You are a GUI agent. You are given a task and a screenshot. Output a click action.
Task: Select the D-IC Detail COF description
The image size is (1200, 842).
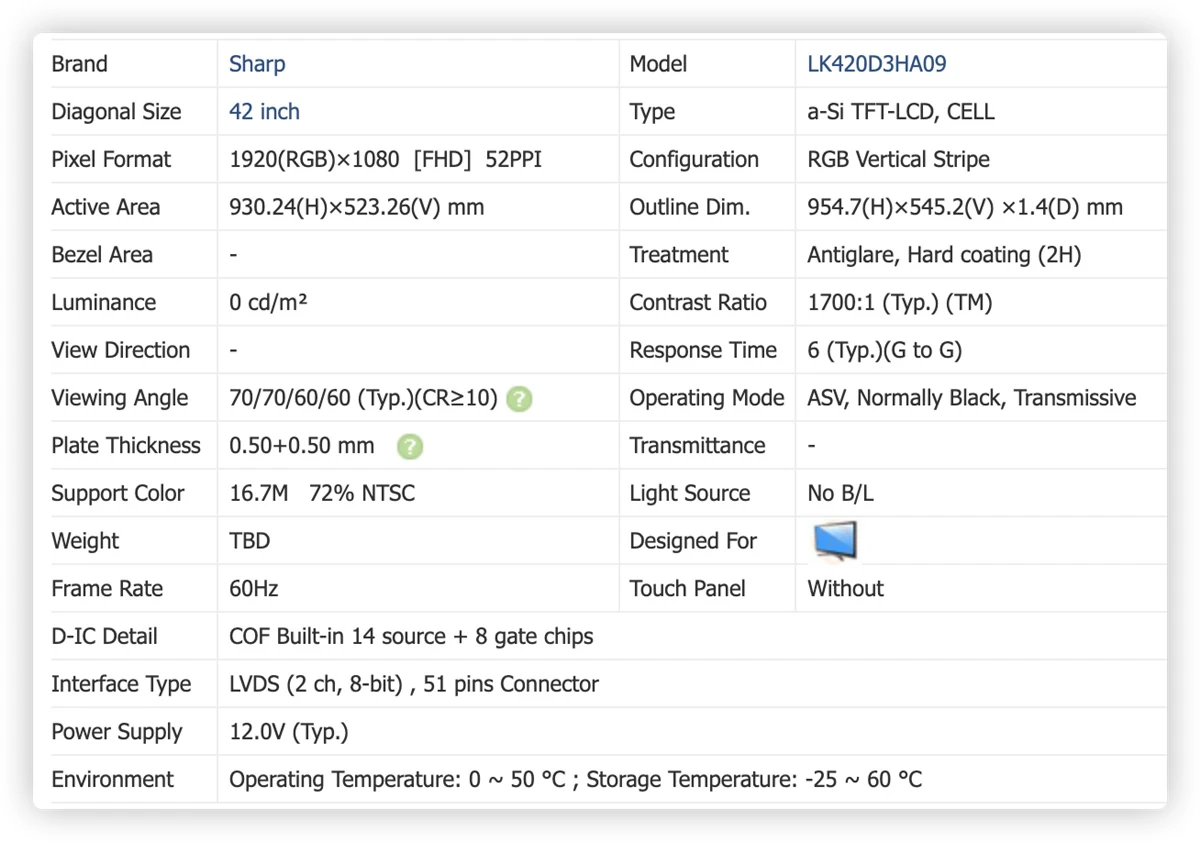tap(411, 637)
